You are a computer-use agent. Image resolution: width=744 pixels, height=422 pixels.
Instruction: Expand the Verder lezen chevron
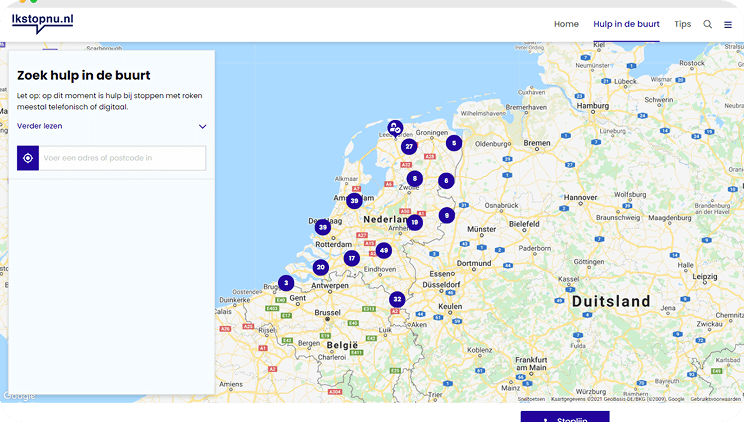(x=202, y=127)
